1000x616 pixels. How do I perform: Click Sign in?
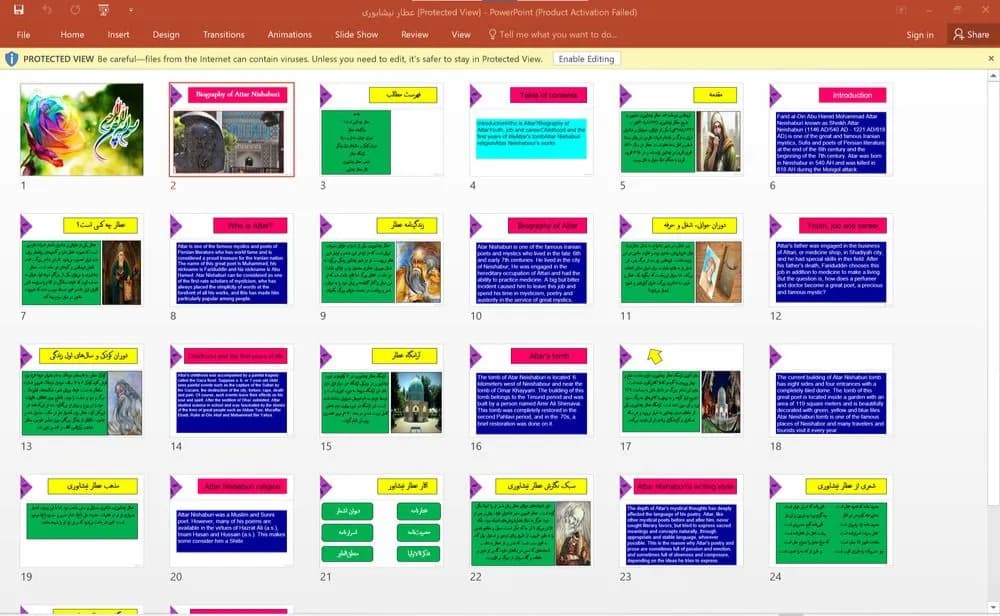pyautogui.click(x=920, y=34)
